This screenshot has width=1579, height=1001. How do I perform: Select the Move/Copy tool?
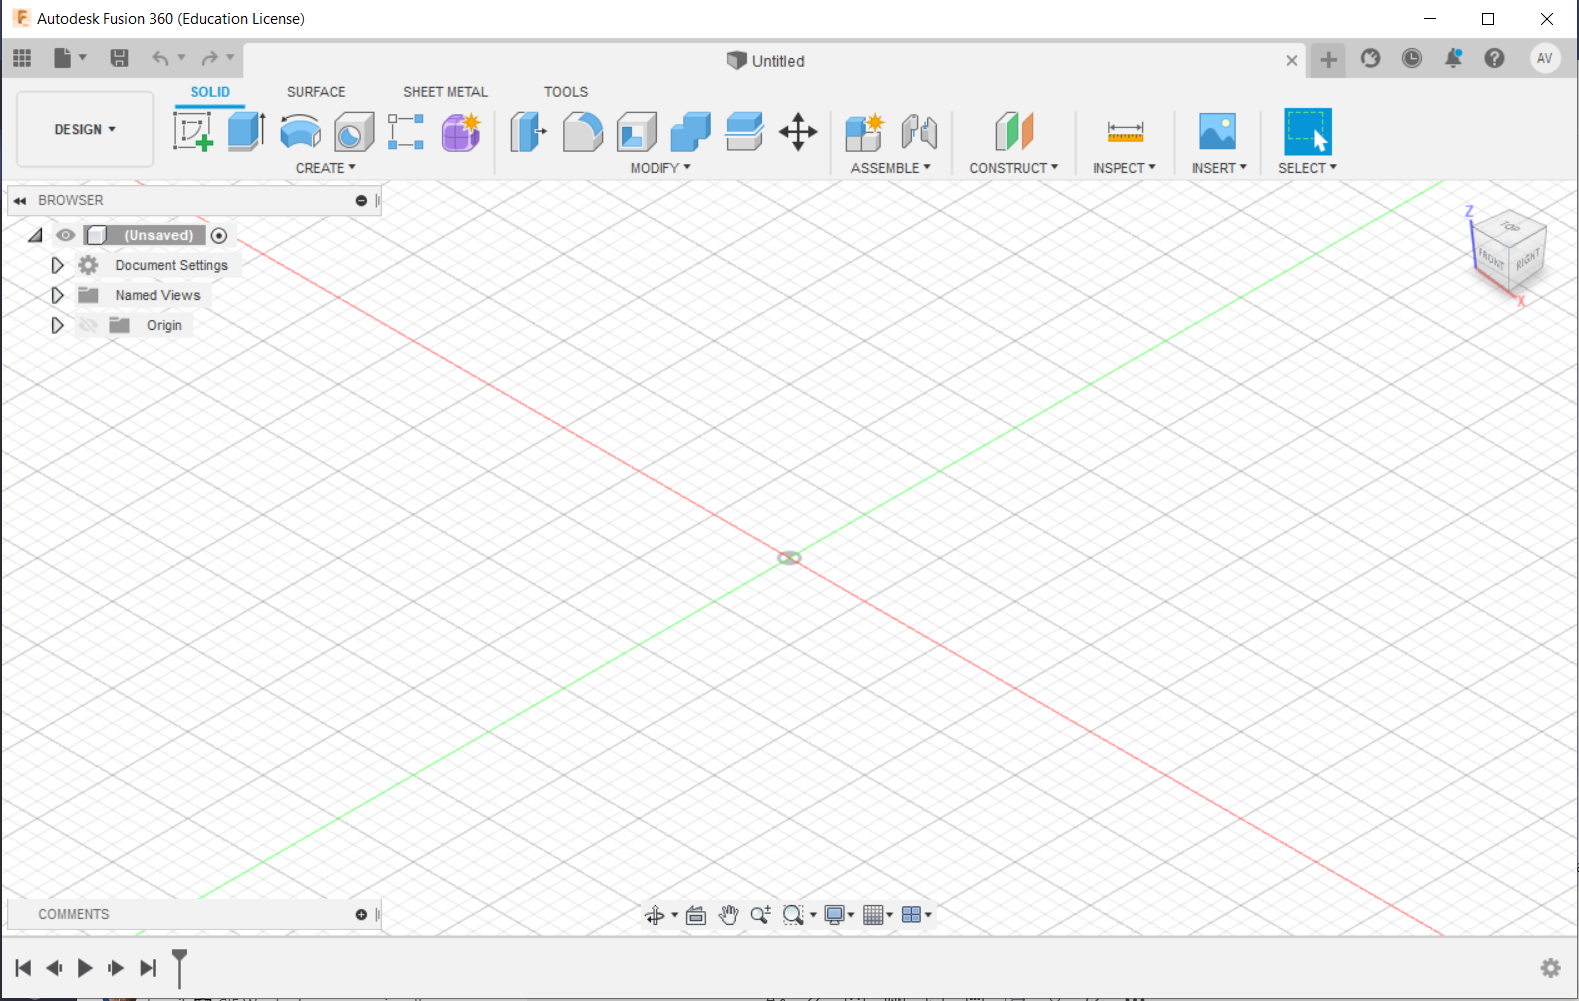798,131
